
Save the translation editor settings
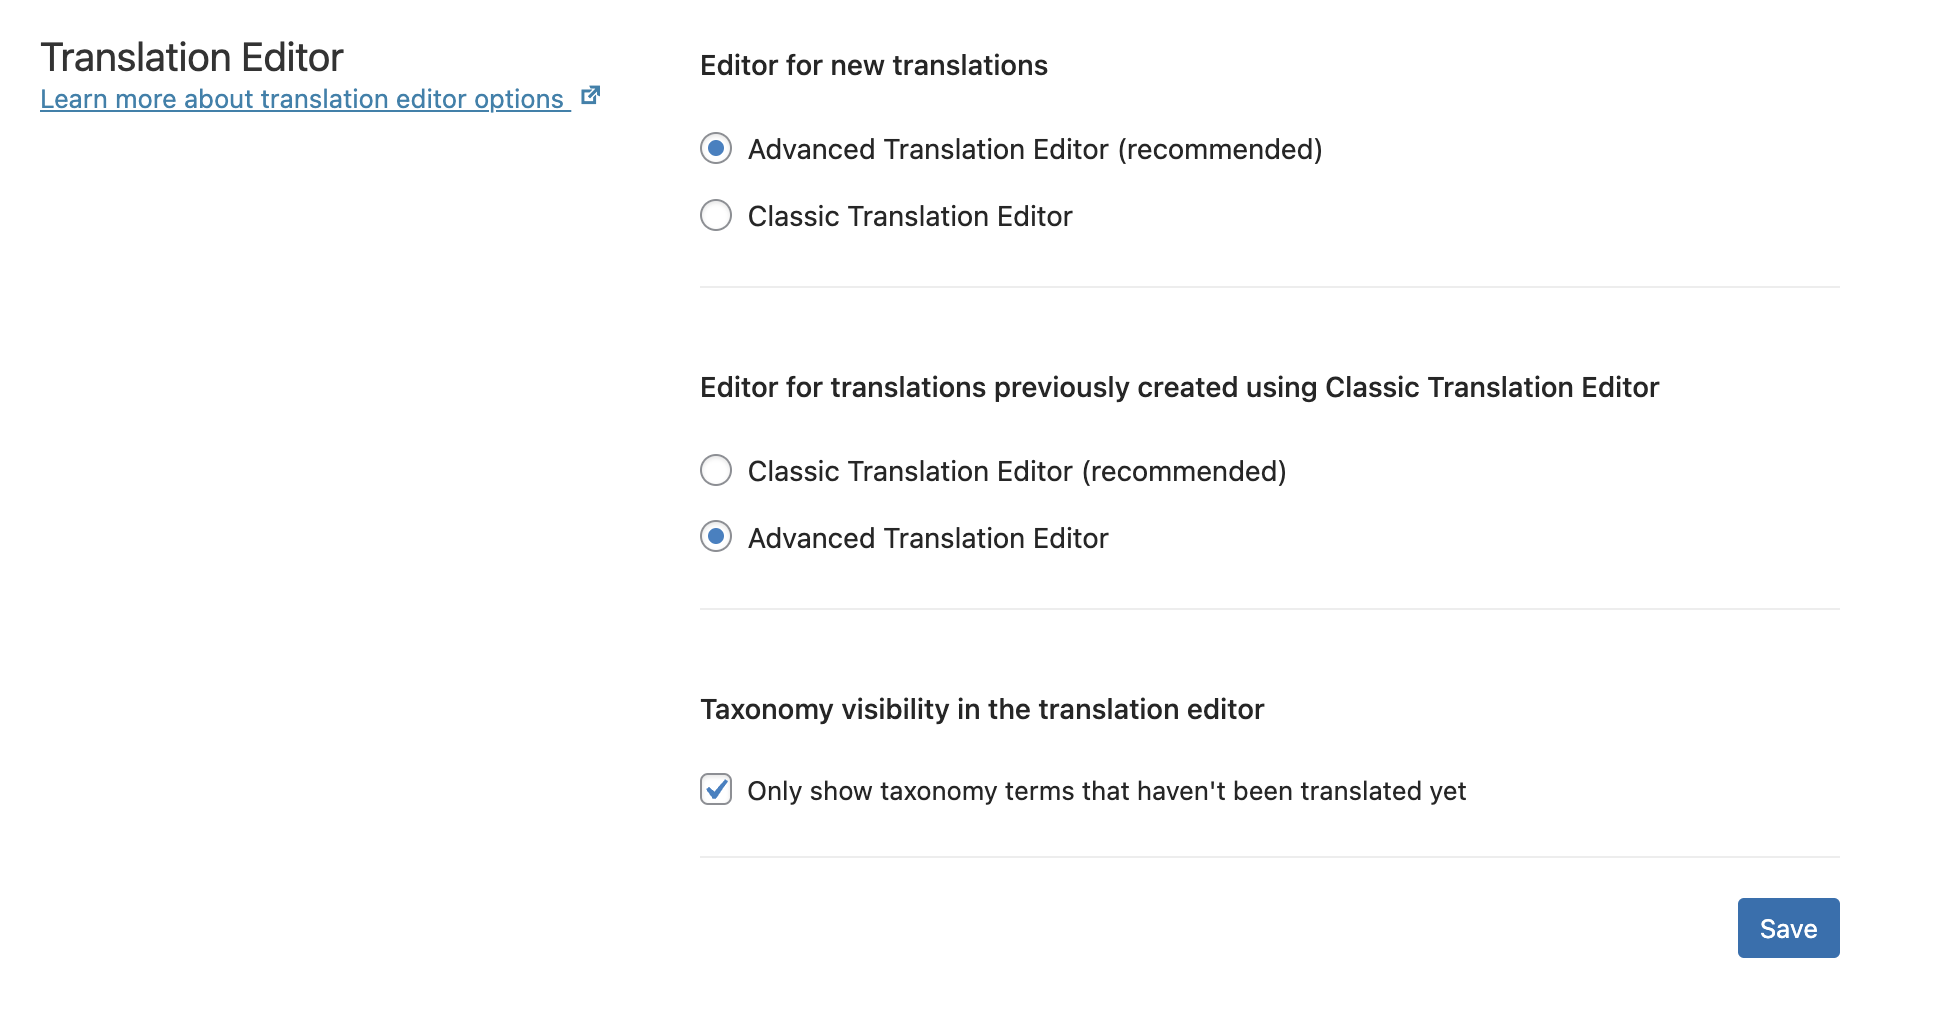(1788, 928)
